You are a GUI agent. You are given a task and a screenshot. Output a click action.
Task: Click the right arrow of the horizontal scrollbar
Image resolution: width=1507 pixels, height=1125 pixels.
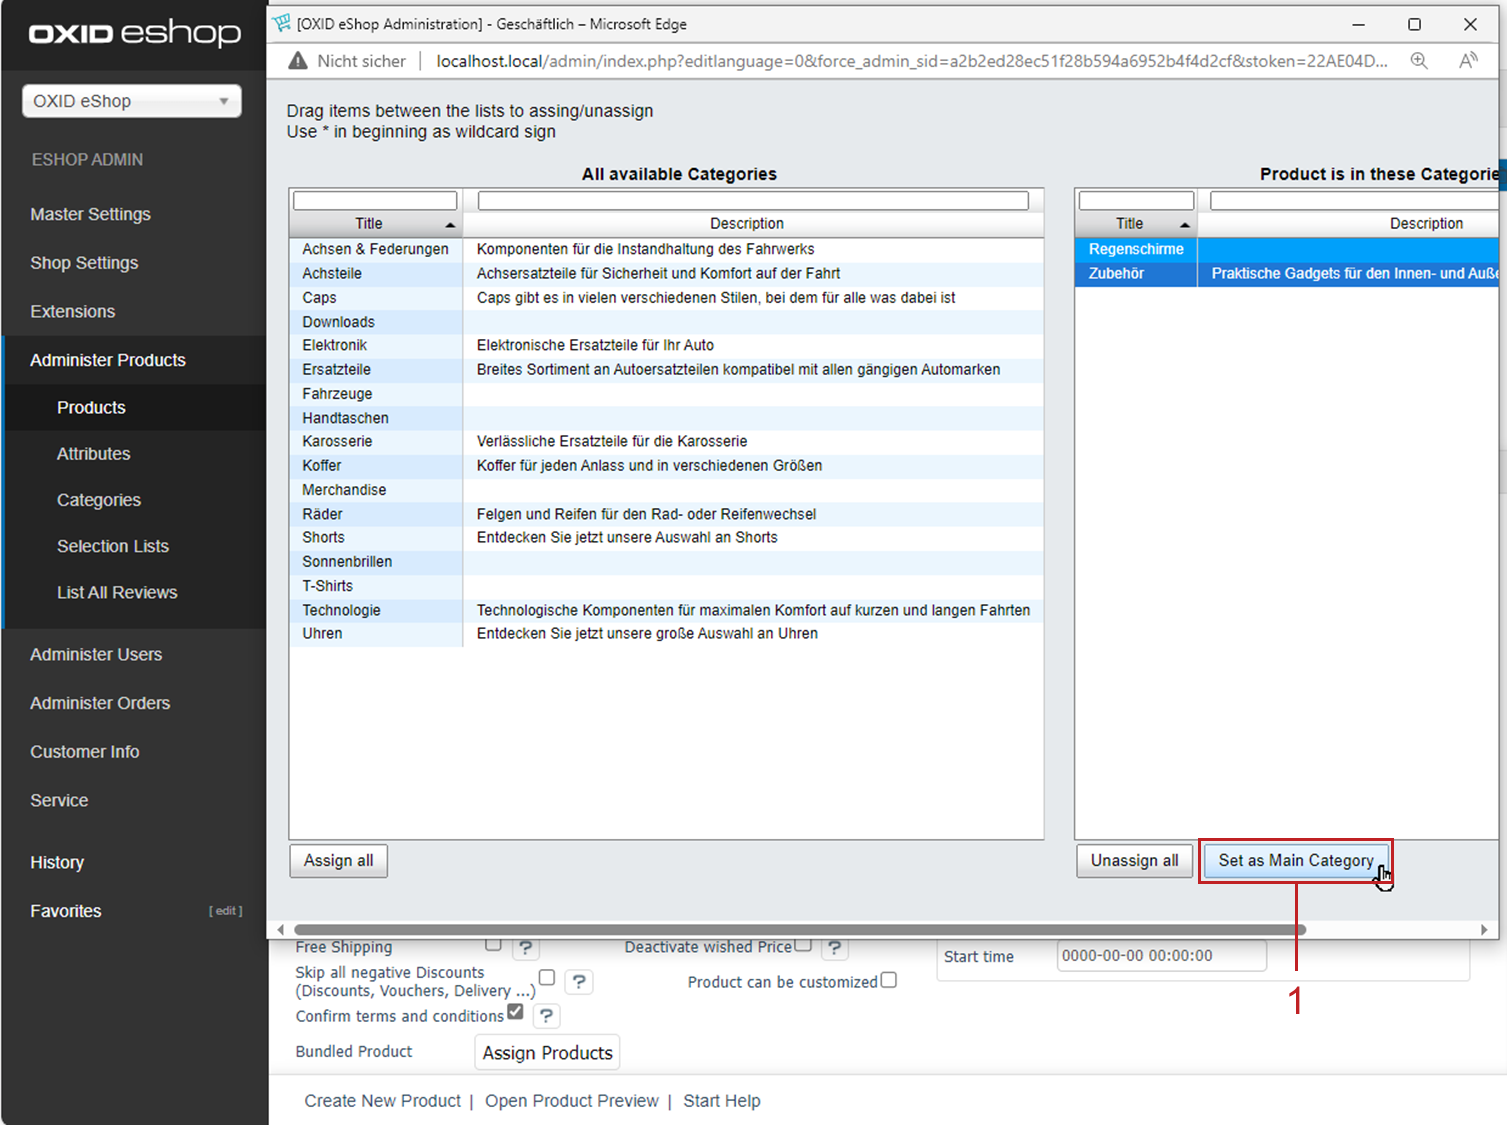point(1485,930)
